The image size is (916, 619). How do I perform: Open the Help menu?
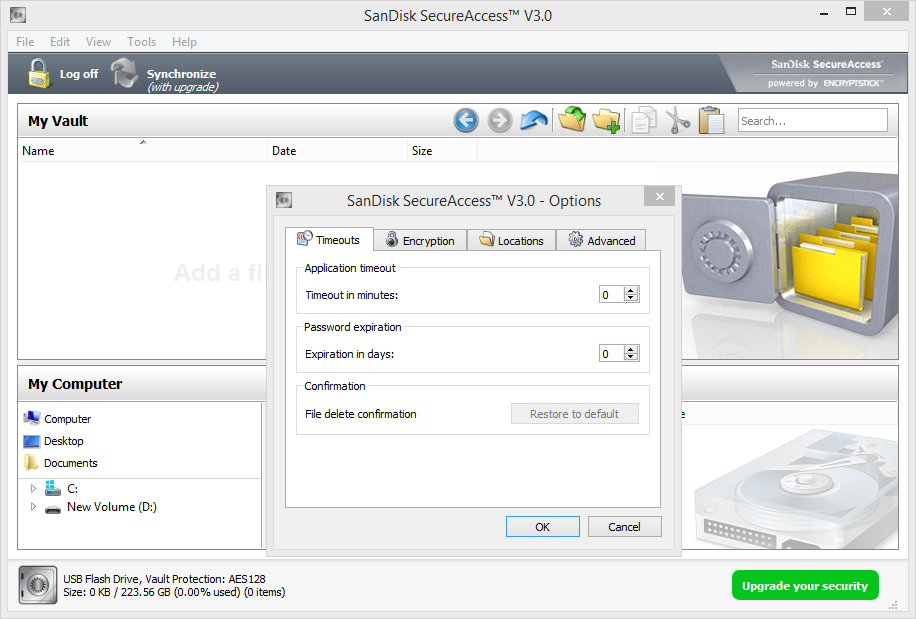(x=184, y=42)
